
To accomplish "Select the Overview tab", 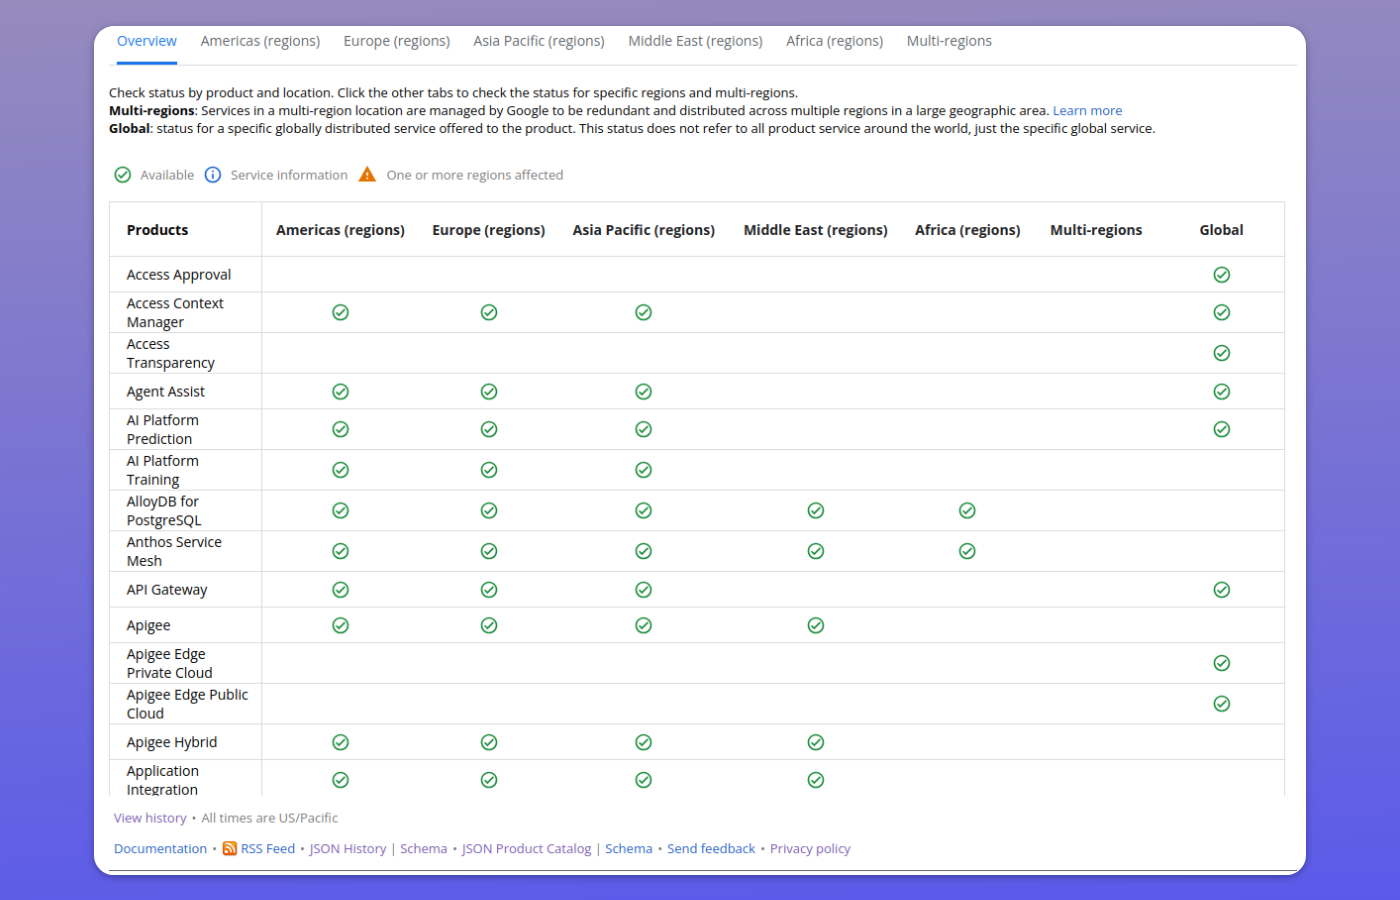I will point(147,41).
